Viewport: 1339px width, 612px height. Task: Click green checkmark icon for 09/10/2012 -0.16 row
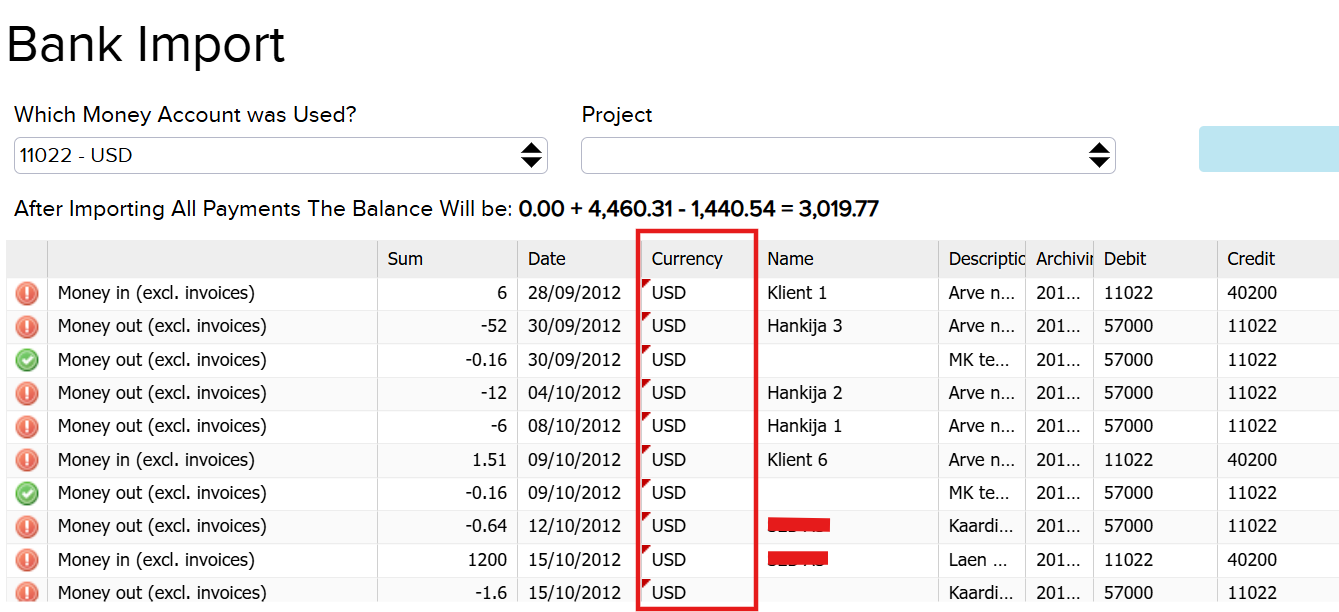[x=27, y=493]
